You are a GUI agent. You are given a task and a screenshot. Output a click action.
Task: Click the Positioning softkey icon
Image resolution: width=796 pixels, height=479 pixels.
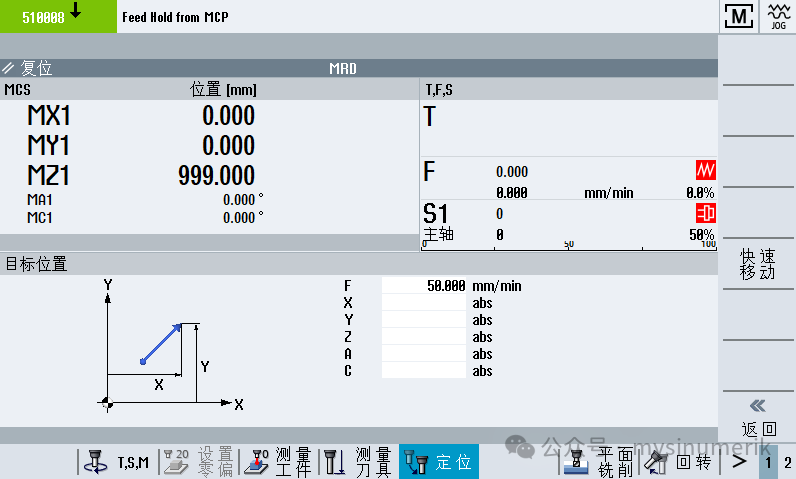click(x=416, y=462)
